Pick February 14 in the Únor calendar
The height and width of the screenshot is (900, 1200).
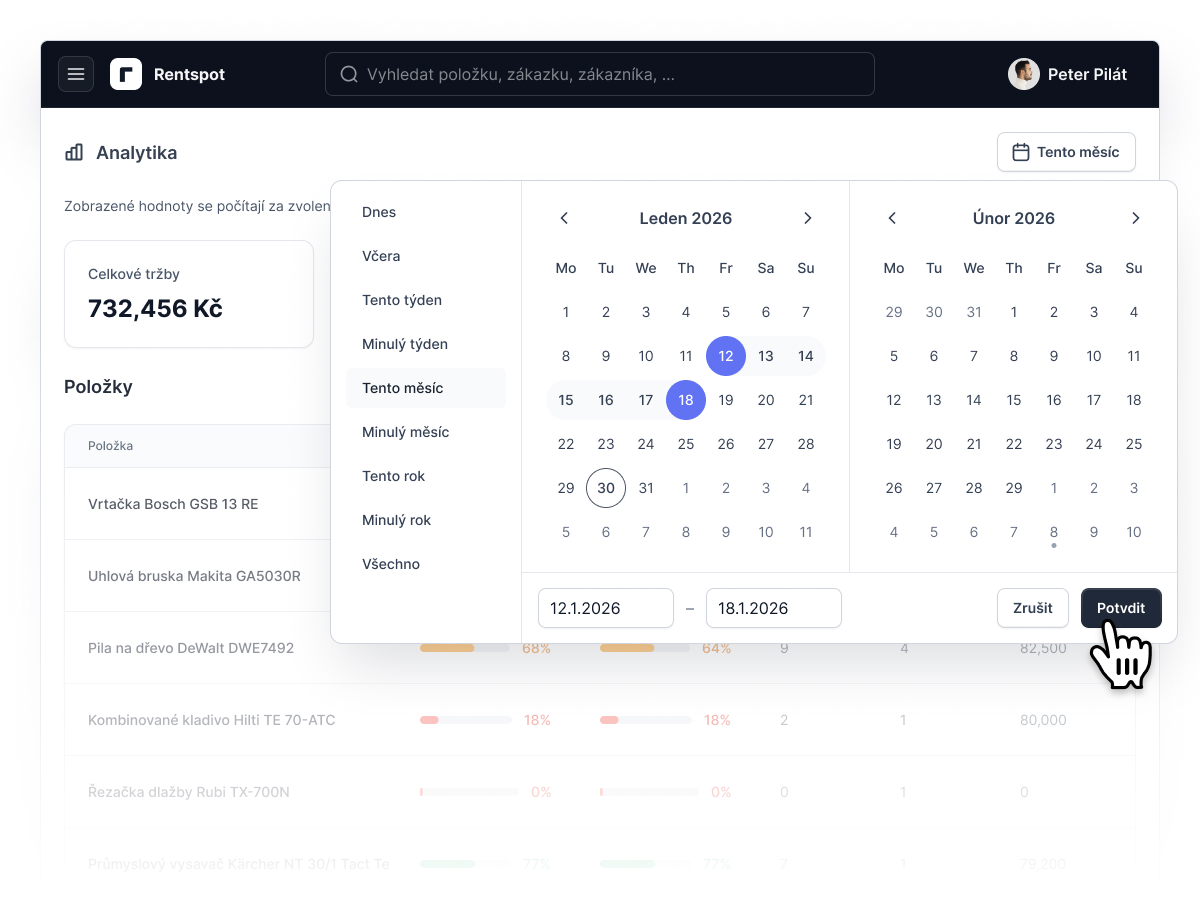point(974,400)
